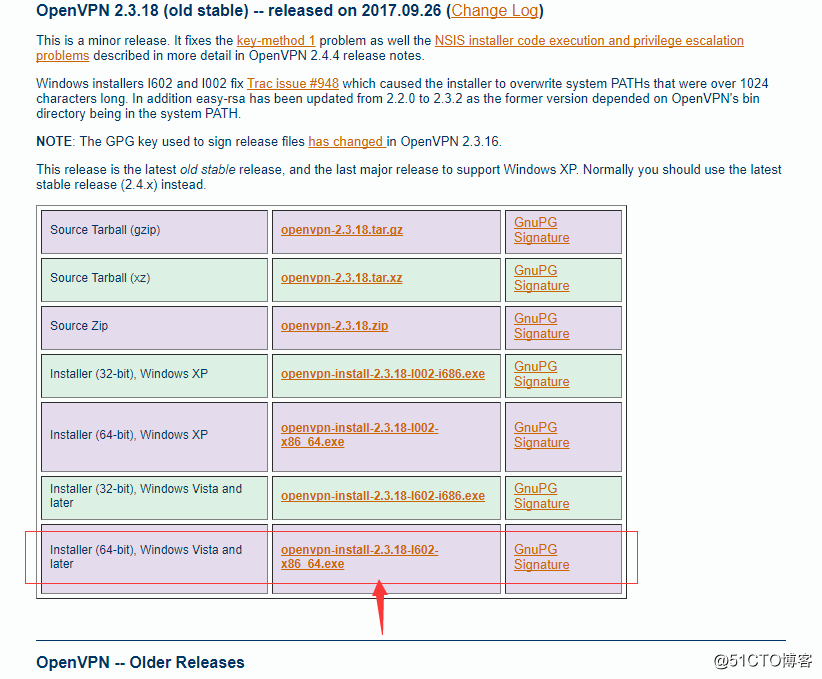
Task: Select 'Installer (32-bit), Windows XP' cell text
Action: tap(129, 374)
